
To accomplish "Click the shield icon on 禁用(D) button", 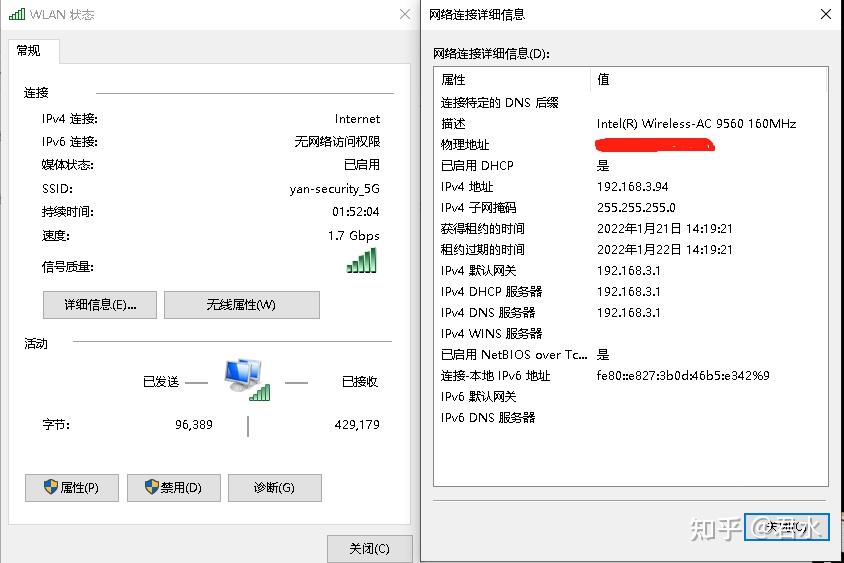I will [x=152, y=487].
